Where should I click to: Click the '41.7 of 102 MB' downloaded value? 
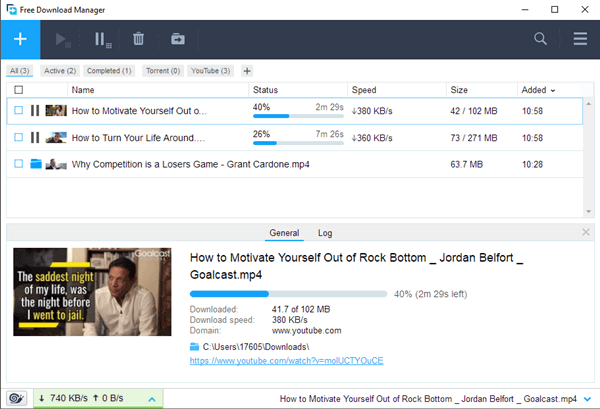[301, 309]
